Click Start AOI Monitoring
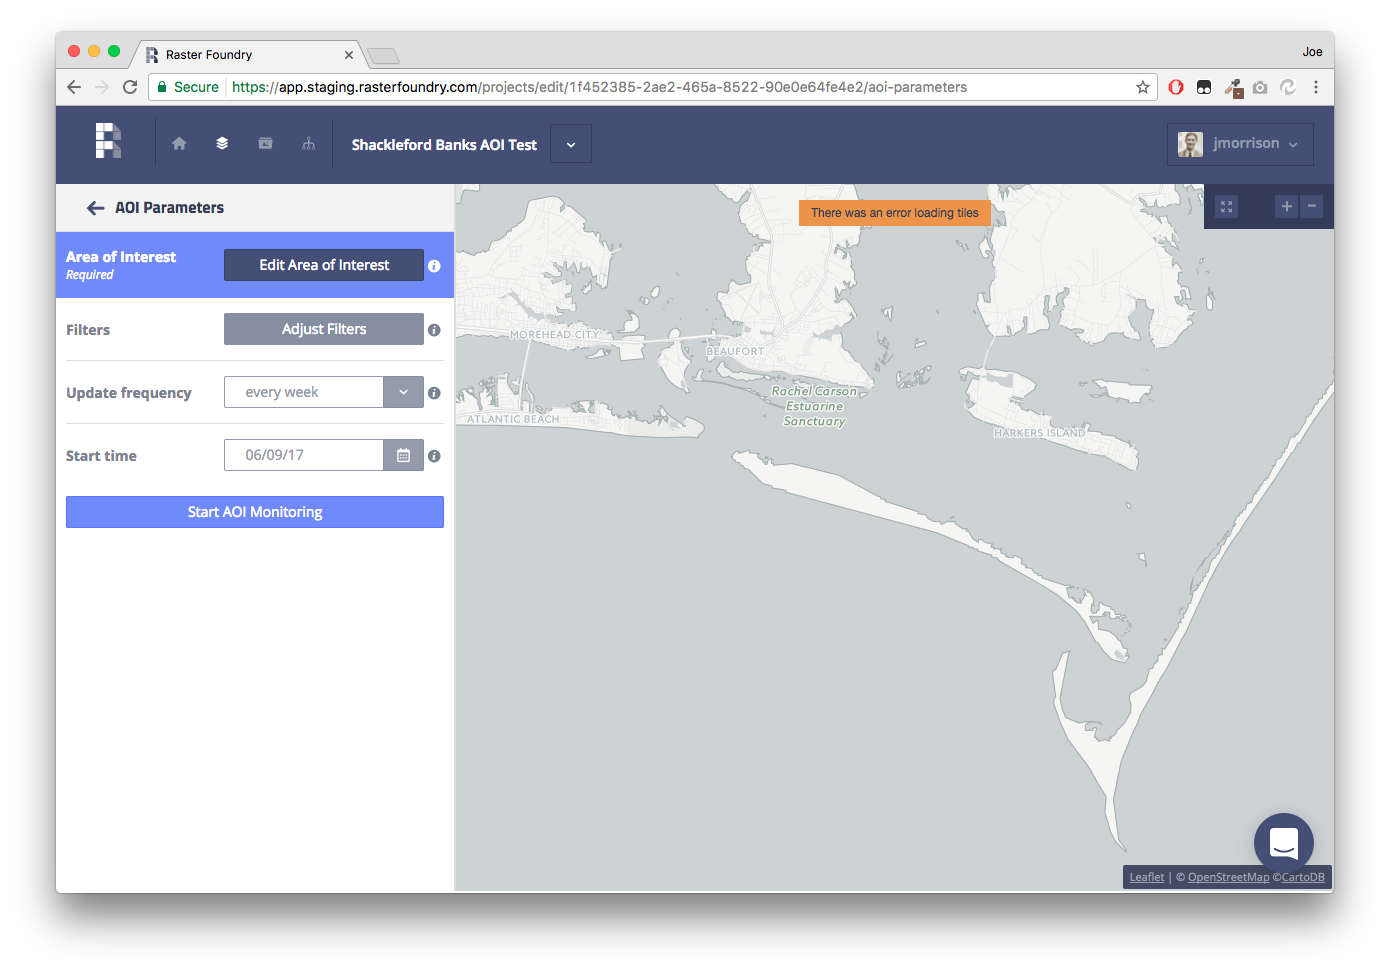Image resolution: width=1390 pixels, height=973 pixels. [x=255, y=511]
